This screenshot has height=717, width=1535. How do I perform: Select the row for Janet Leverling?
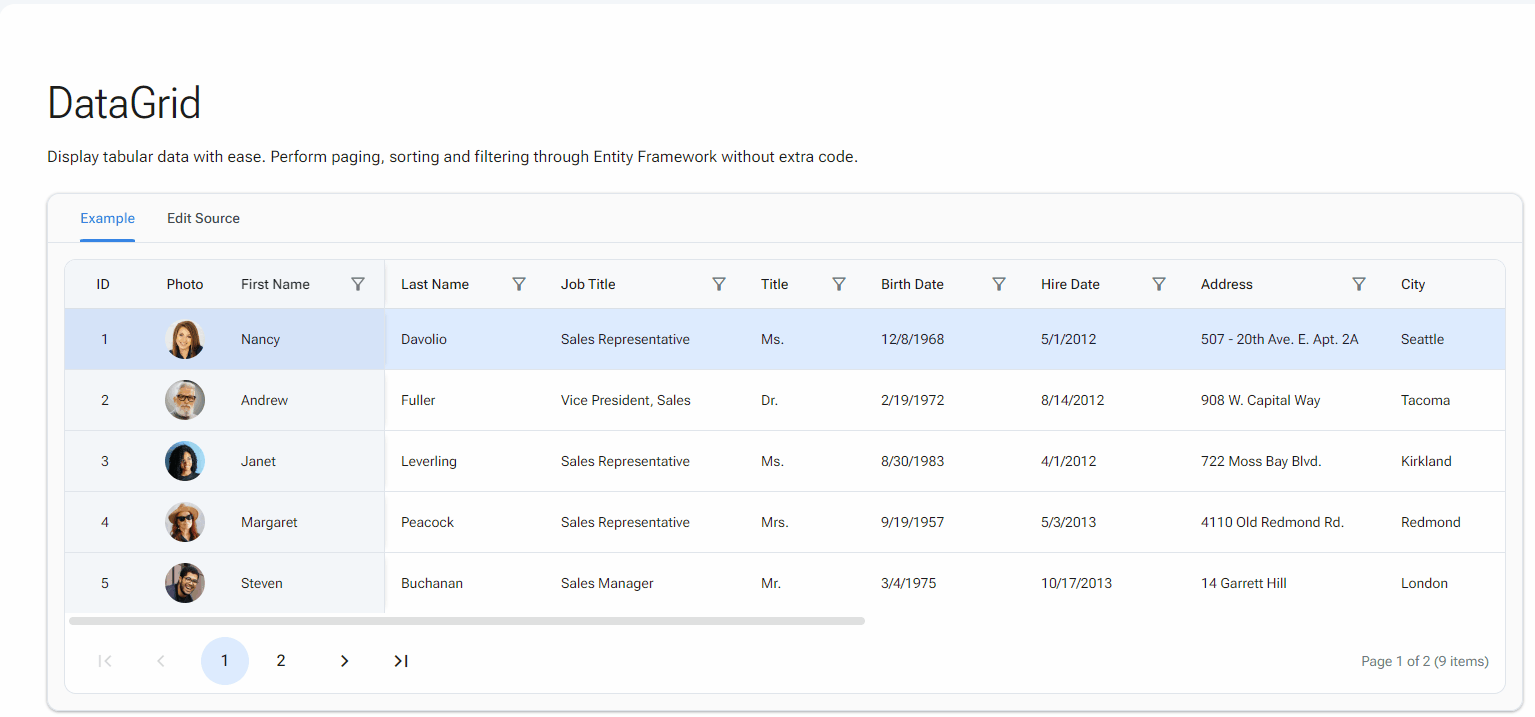tap(625, 461)
